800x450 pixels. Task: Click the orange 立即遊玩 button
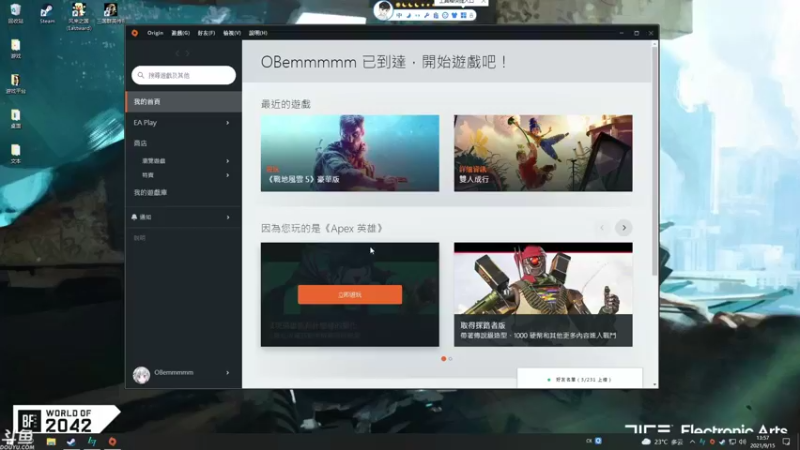349,294
